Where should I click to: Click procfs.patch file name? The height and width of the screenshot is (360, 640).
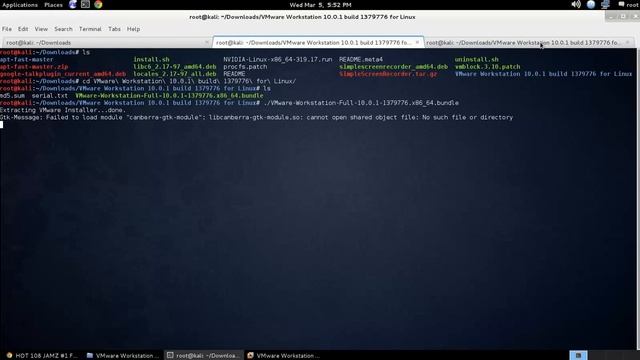[245, 67]
